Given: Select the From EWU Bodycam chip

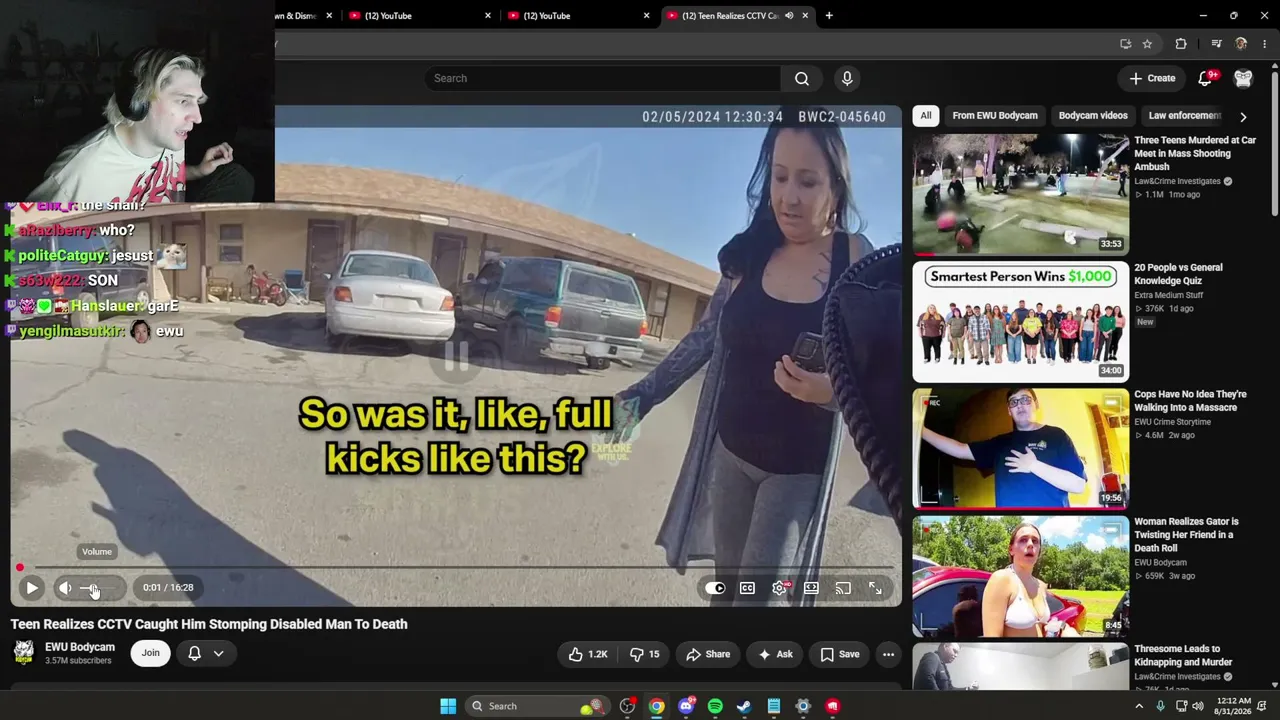Looking at the screenshot, I should coord(995,115).
